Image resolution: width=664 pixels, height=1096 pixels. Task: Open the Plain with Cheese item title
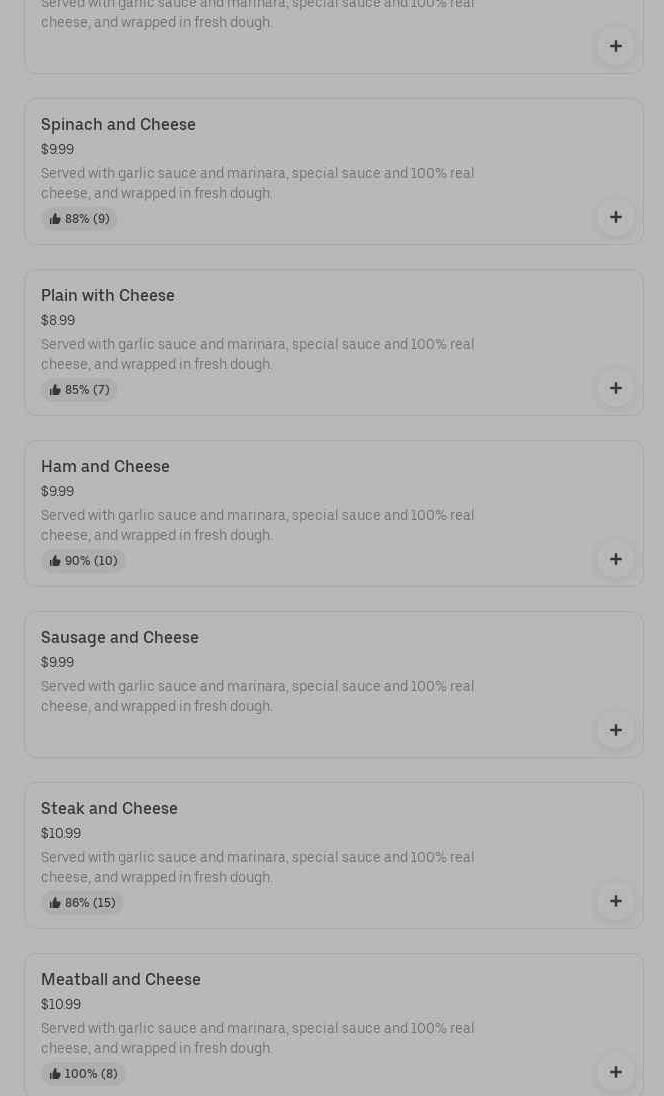(108, 296)
